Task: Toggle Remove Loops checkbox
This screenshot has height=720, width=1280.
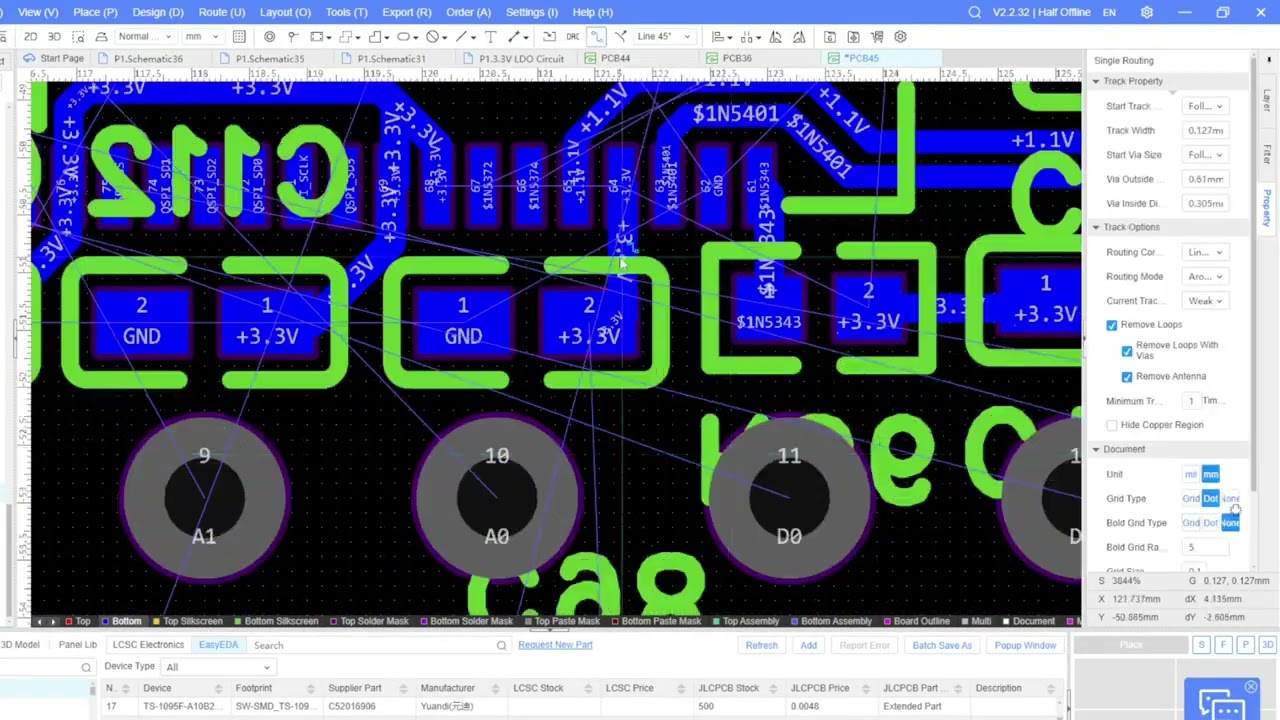Action: [1112, 325]
